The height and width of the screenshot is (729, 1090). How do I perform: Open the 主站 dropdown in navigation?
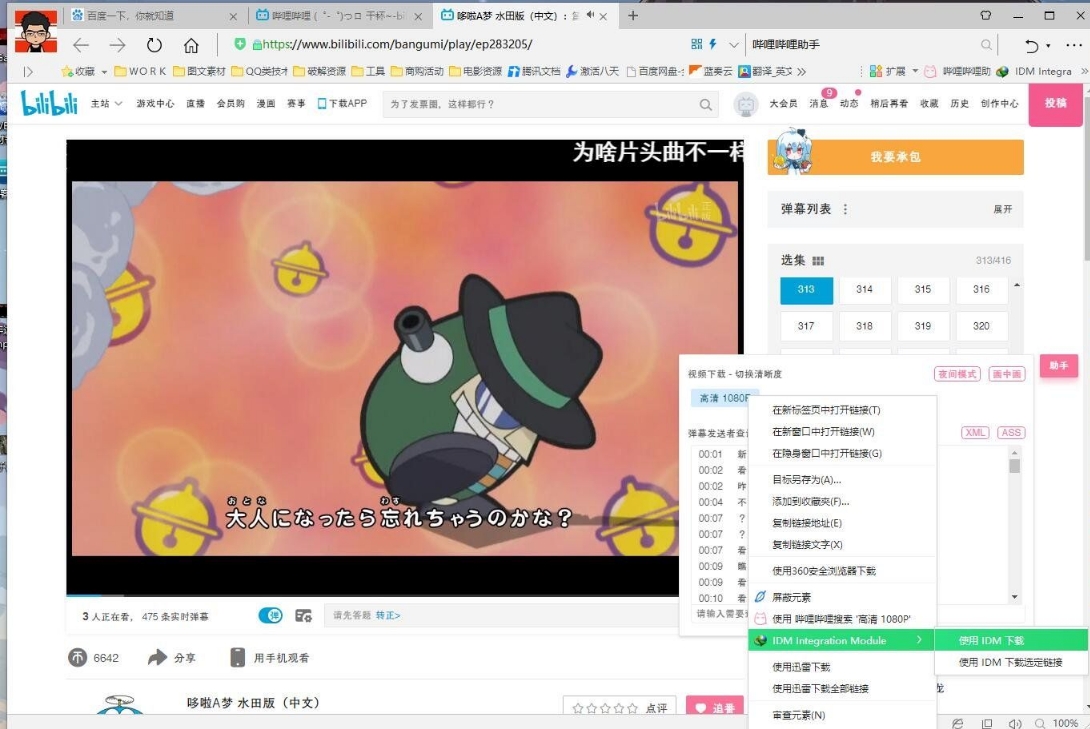[106, 103]
